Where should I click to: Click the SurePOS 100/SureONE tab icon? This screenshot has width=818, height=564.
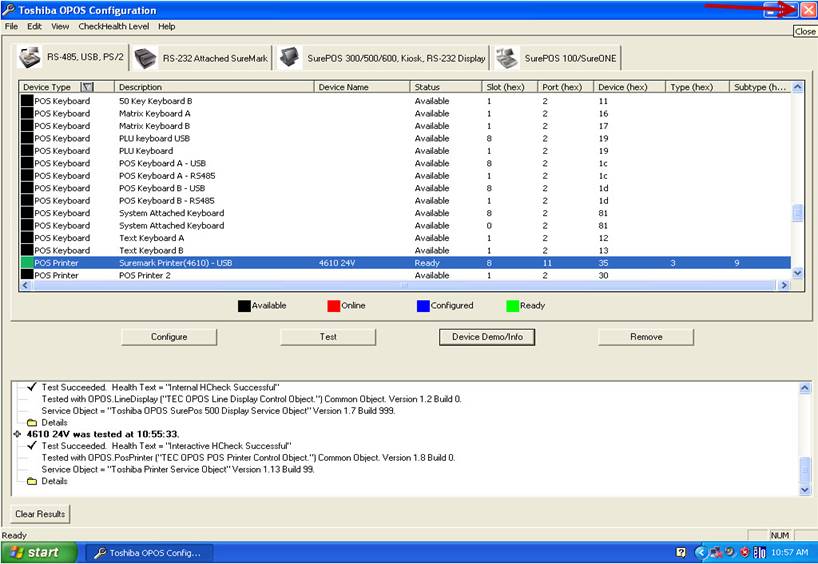(x=507, y=58)
